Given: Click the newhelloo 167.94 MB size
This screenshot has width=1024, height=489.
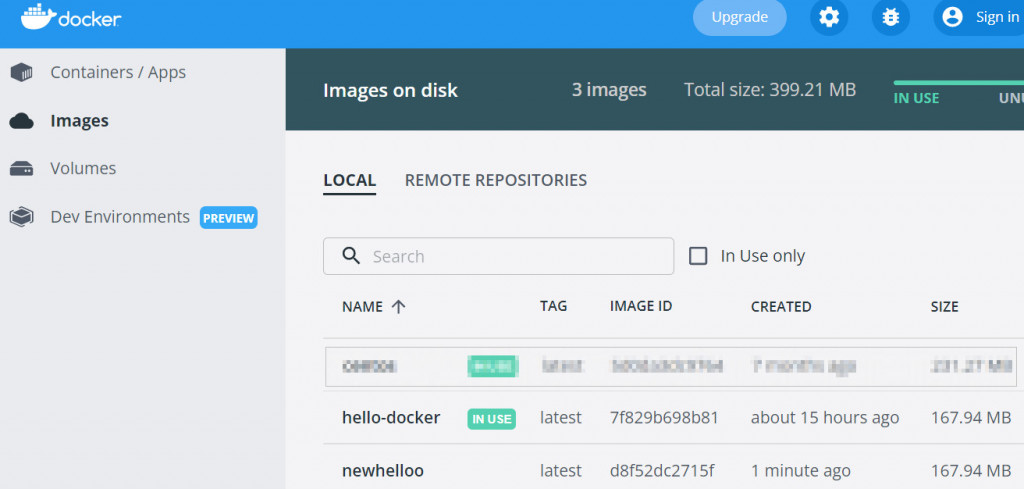Looking at the screenshot, I should [970, 471].
